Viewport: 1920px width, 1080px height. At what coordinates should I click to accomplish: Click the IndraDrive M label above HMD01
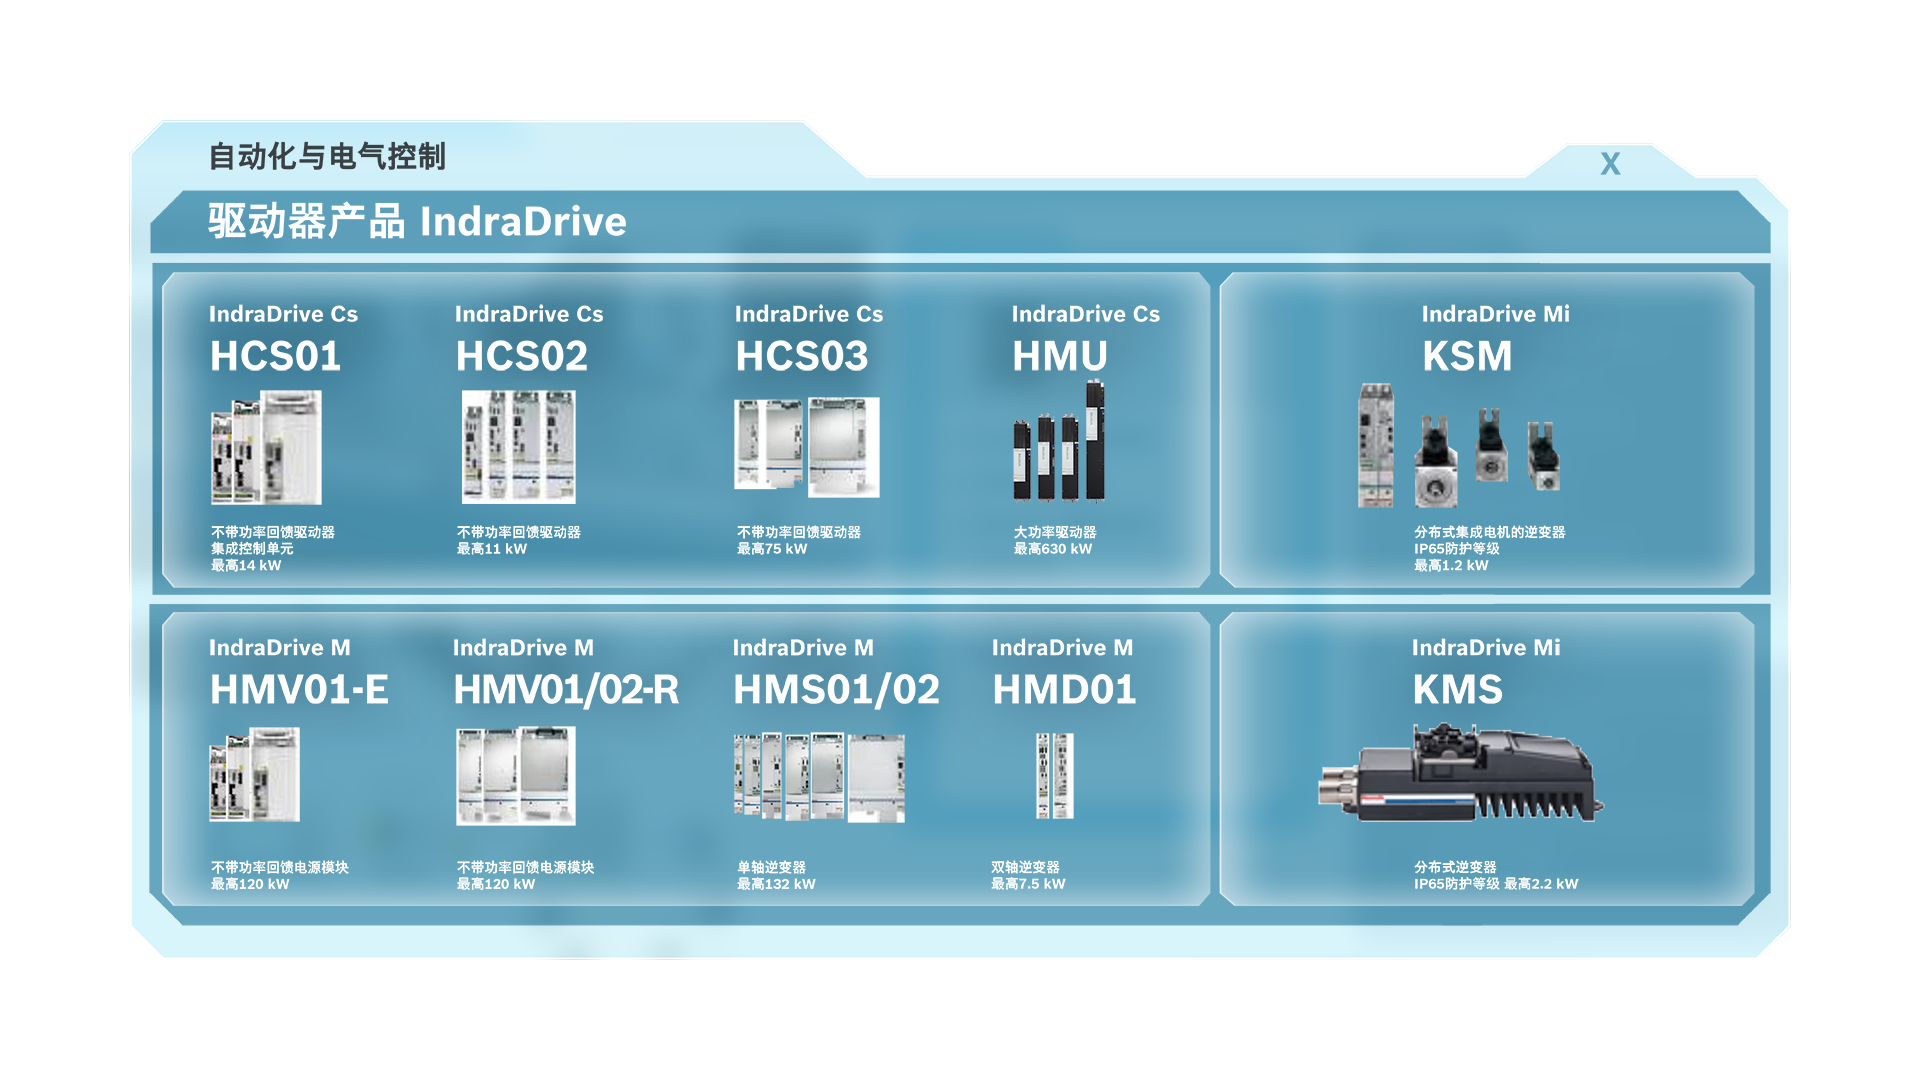pyautogui.click(x=1062, y=648)
